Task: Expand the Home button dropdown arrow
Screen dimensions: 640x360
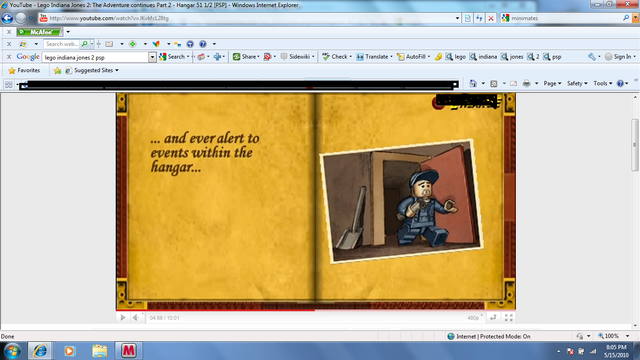Action: pos(483,83)
